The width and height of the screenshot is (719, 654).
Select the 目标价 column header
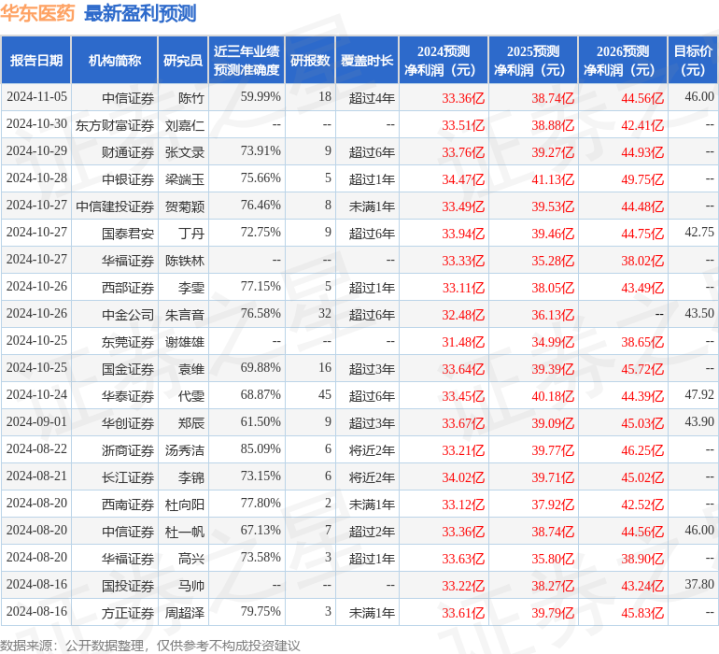coord(693,60)
